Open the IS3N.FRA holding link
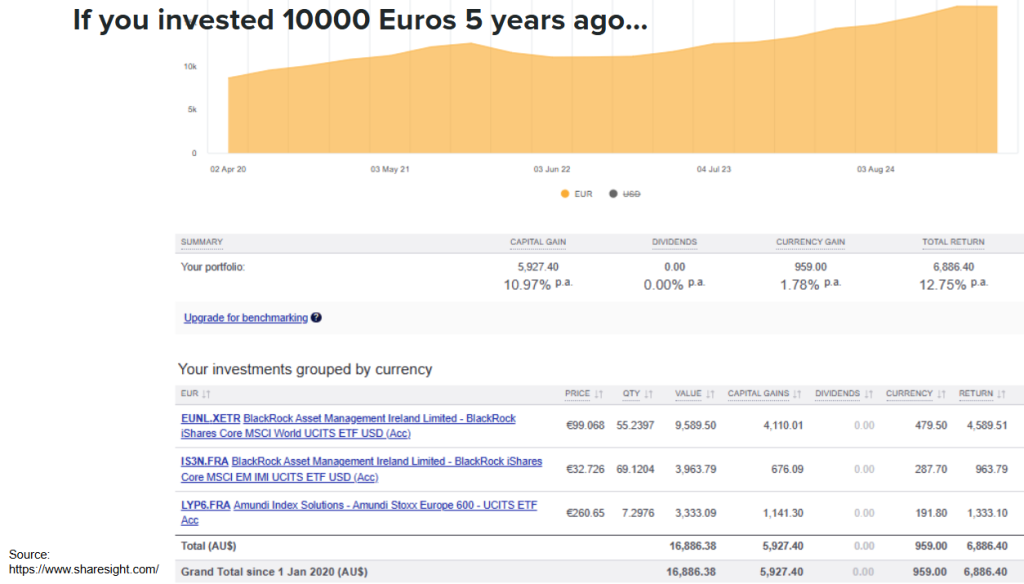The image size is (1024, 584). tap(204, 461)
